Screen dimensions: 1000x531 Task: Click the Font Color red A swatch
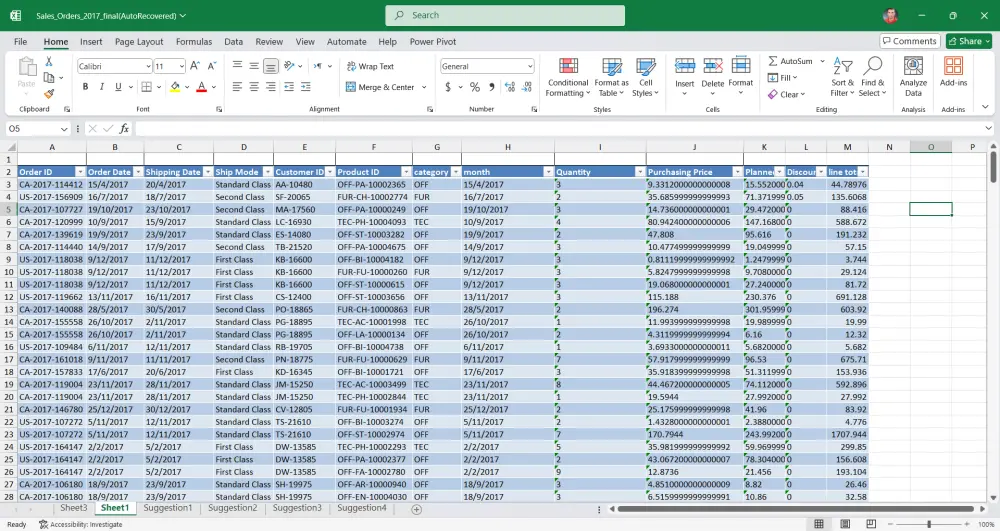202,87
